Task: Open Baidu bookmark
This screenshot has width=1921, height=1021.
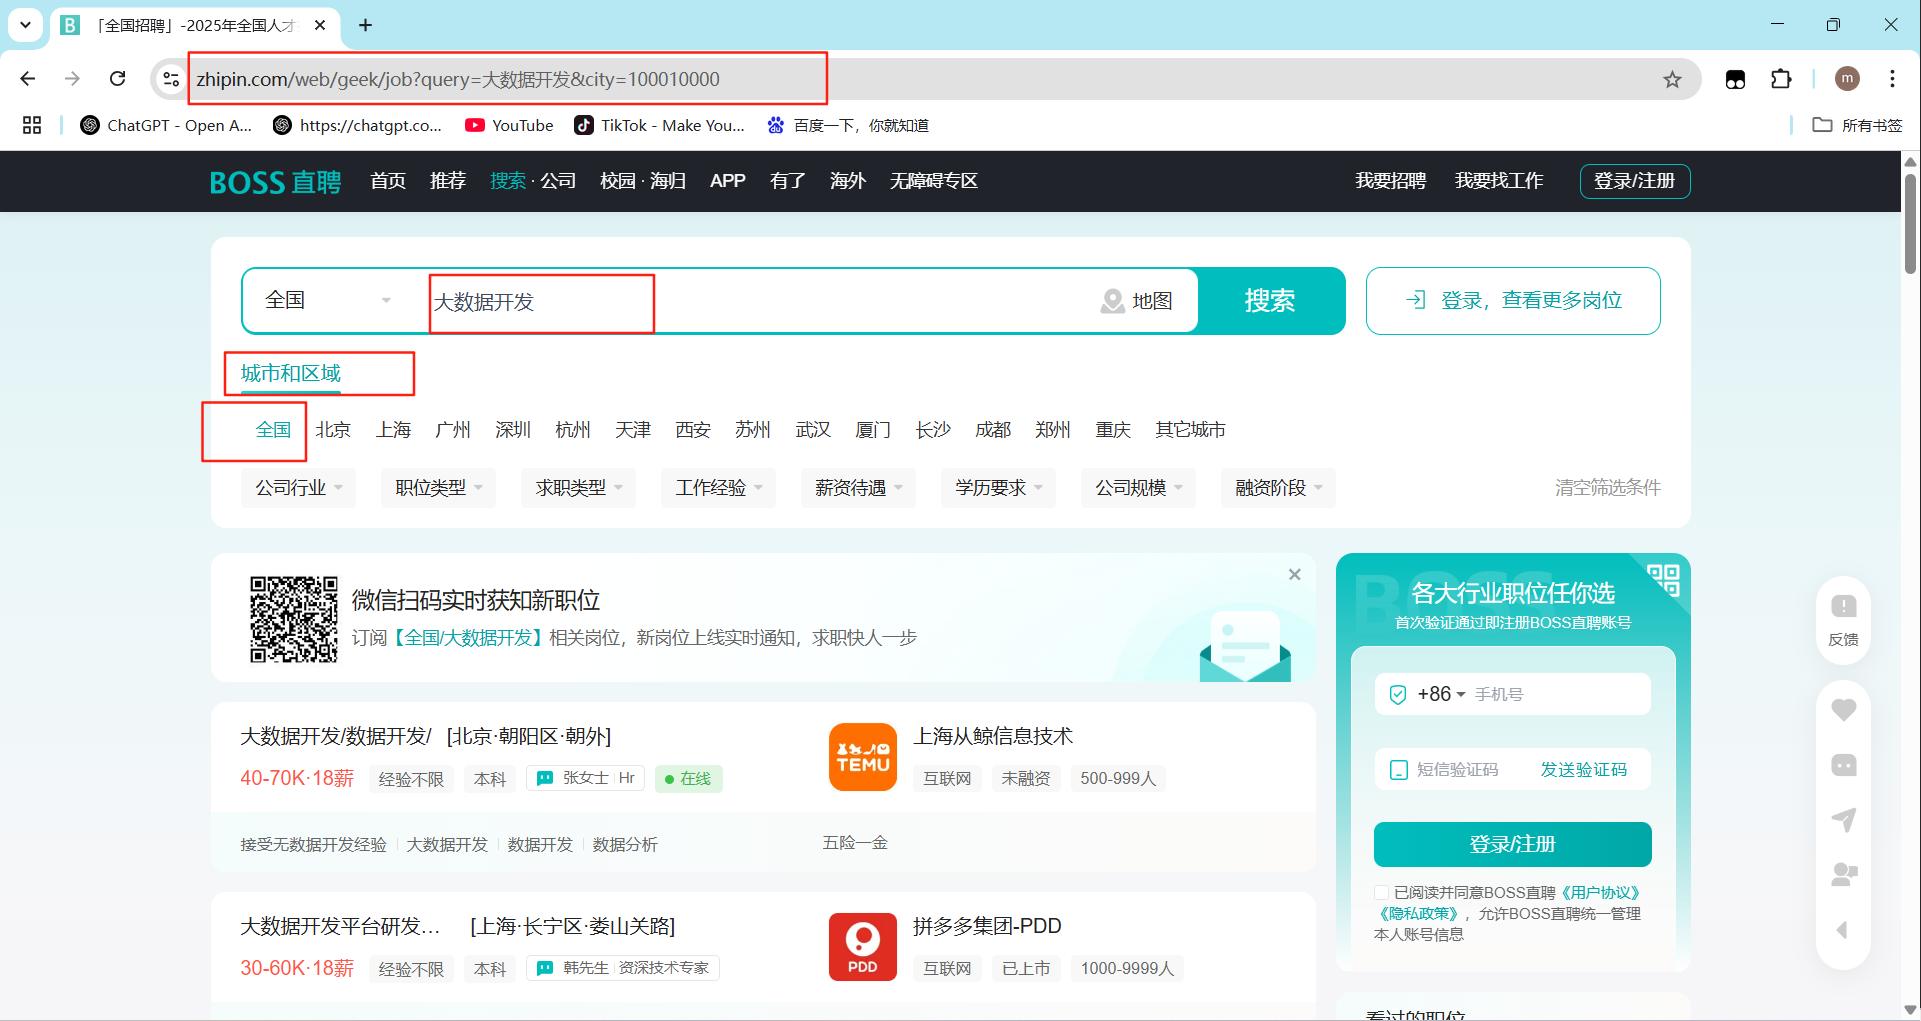Action: (x=848, y=125)
